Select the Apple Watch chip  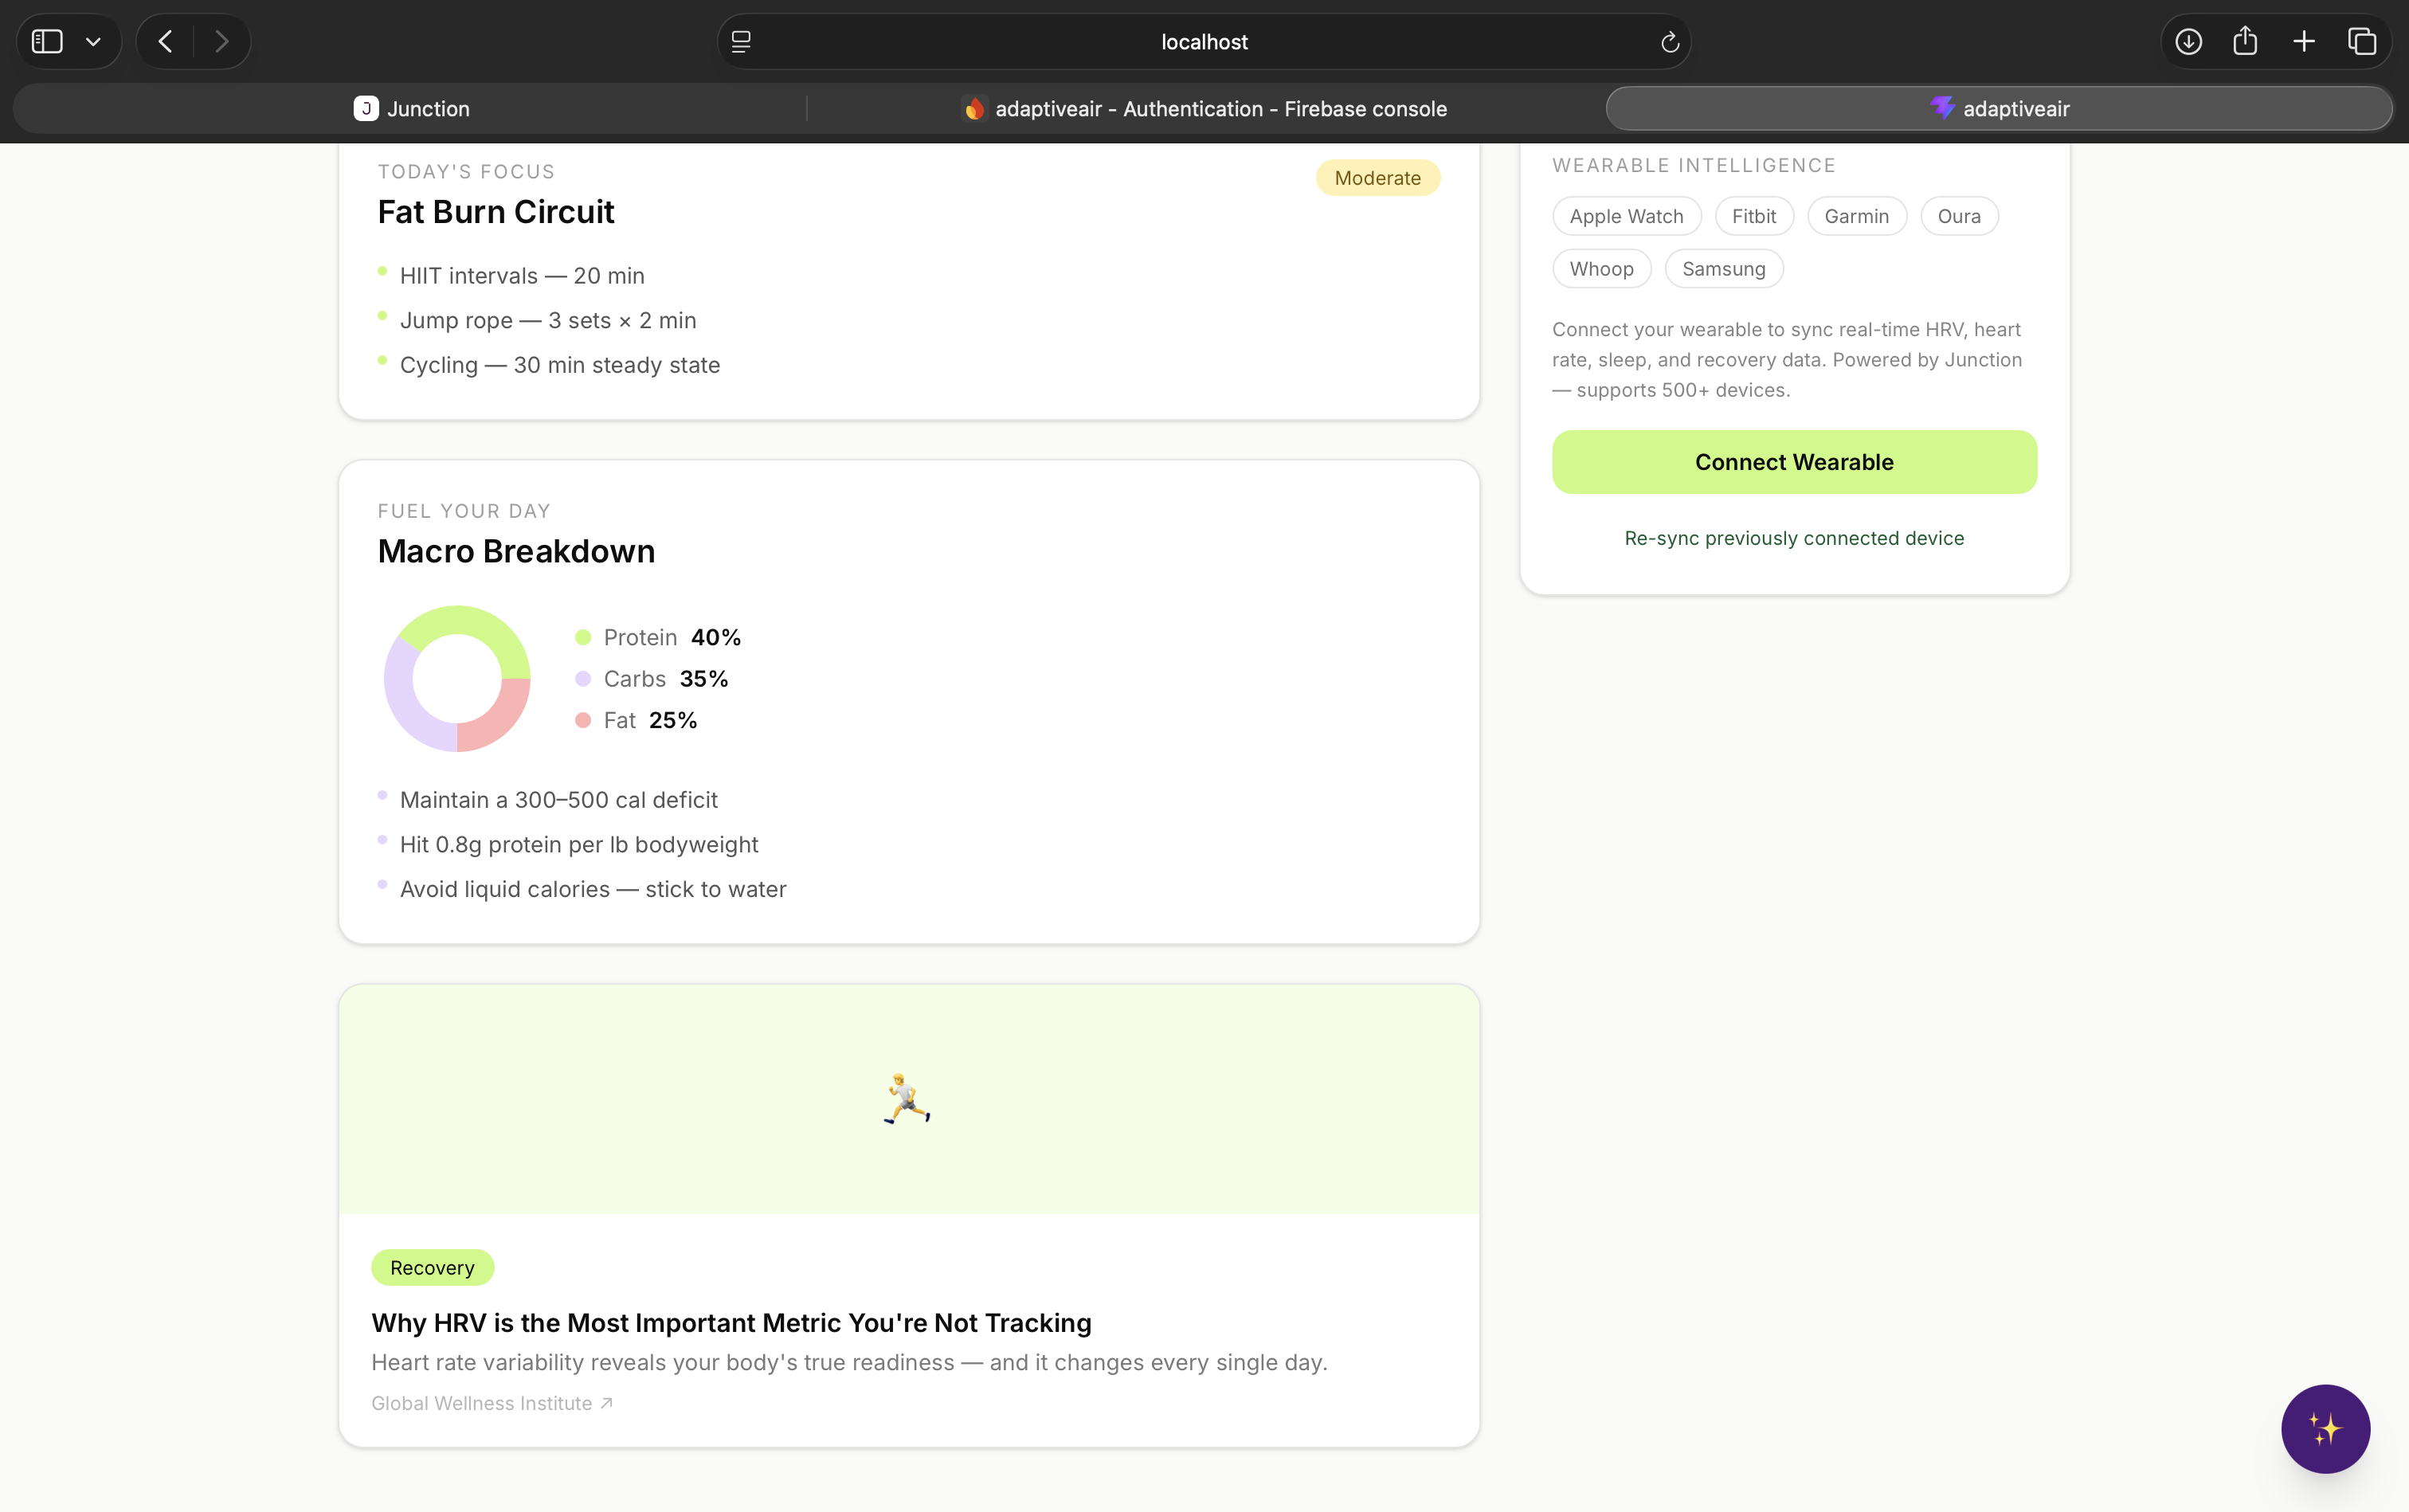point(1626,216)
